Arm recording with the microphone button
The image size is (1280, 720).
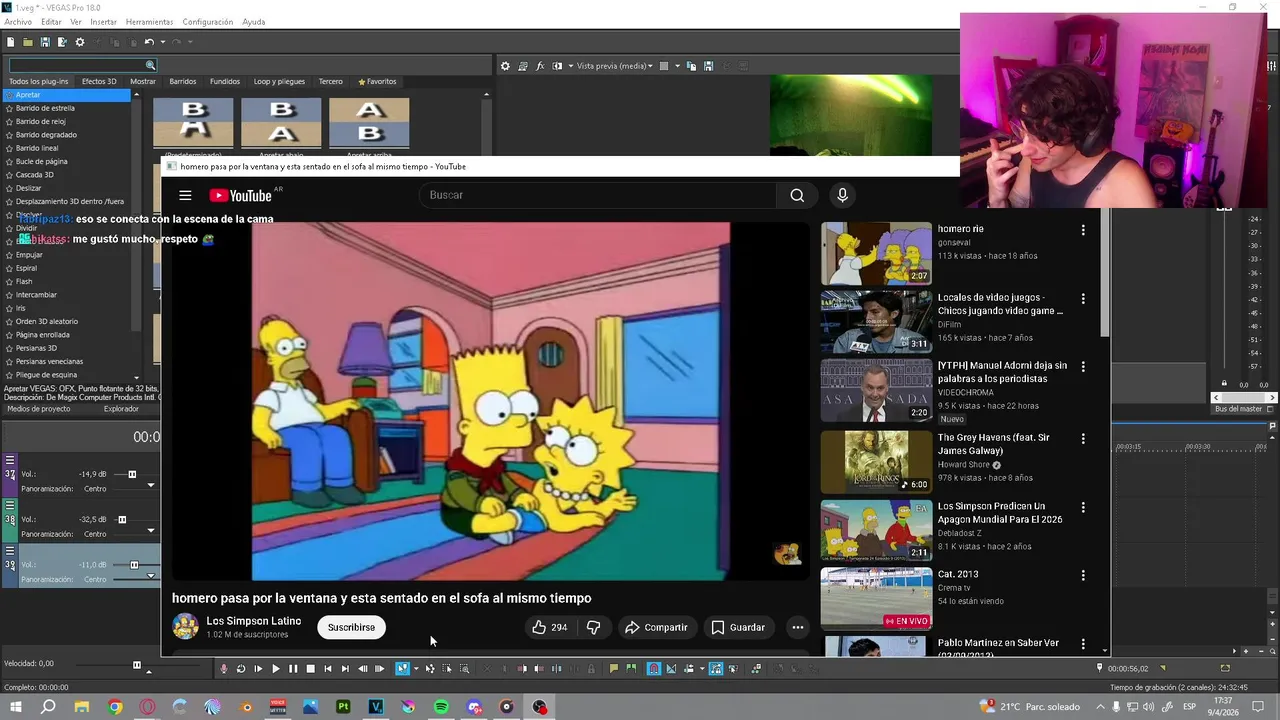224,669
